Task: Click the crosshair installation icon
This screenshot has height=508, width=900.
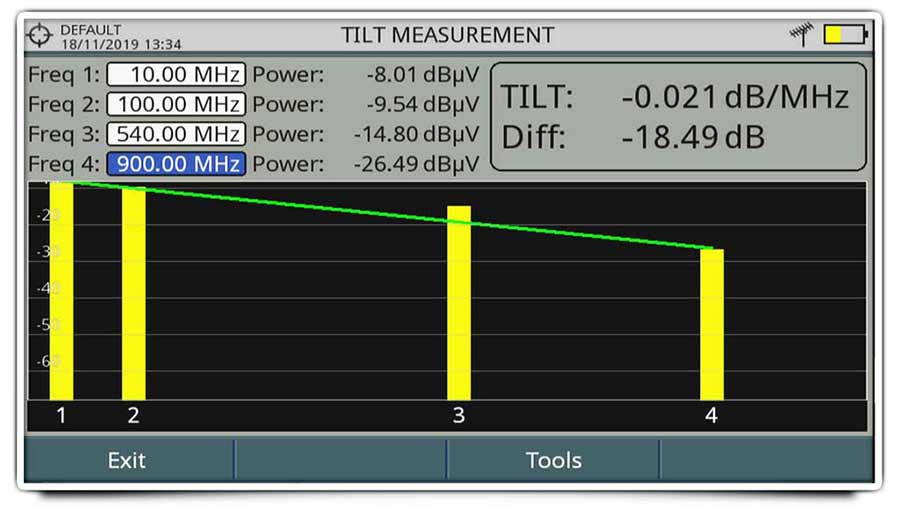Action: coord(41,35)
